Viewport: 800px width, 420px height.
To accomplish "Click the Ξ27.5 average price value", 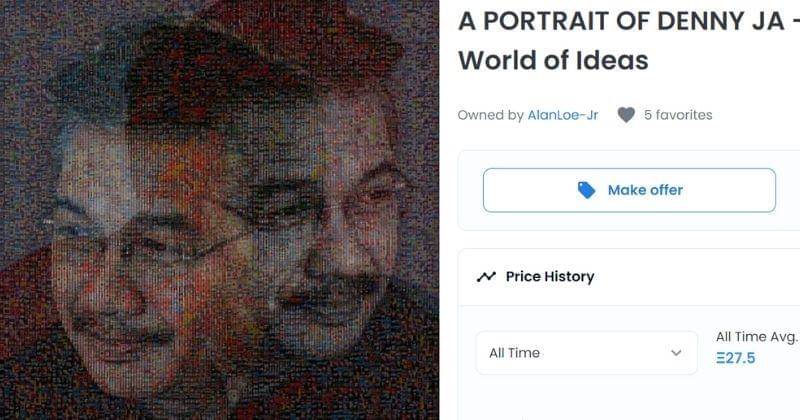I will (736, 358).
